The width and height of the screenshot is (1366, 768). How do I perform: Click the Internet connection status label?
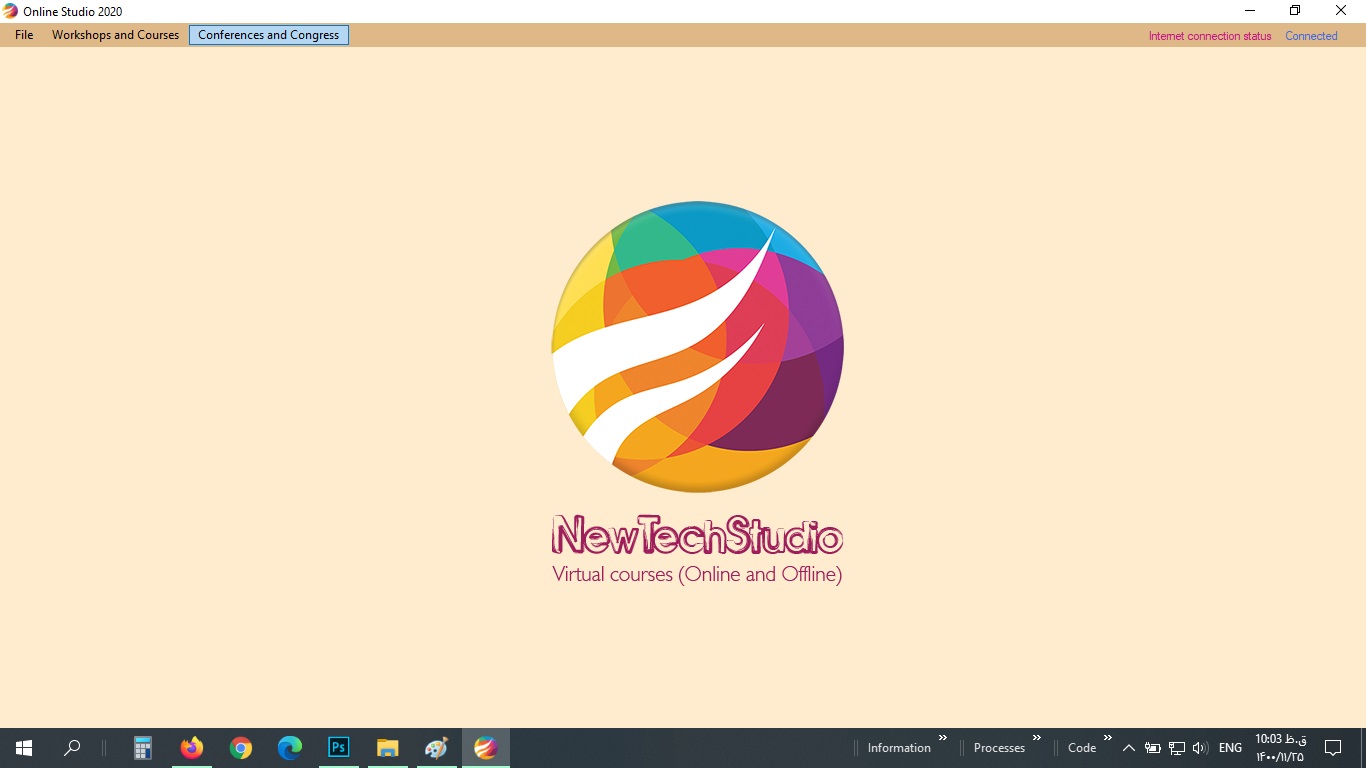tap(1210, 36)
